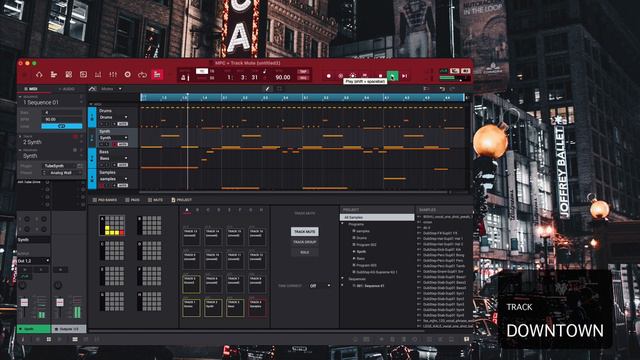Toggle the blue Loop switch for sequence

pyautogui.click(x=62, y=126)
